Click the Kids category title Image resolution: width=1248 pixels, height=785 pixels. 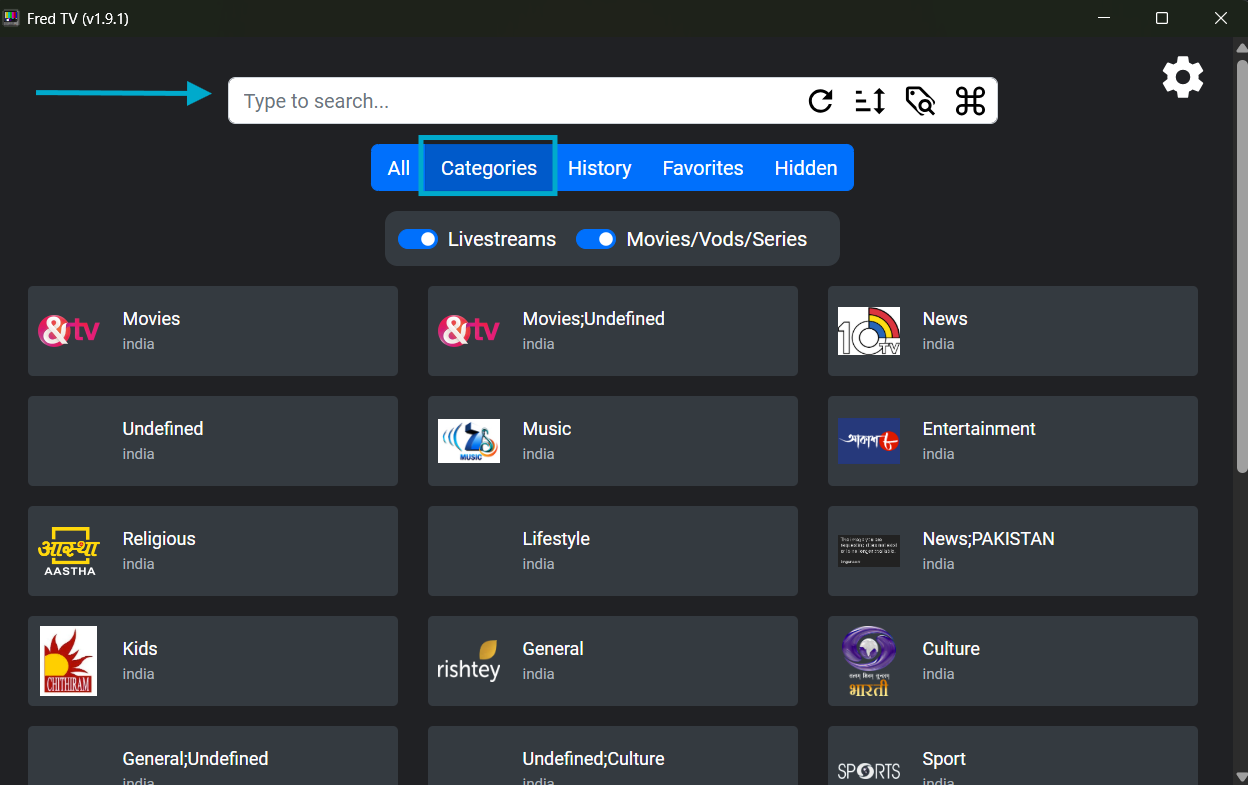tap(140, 649)
